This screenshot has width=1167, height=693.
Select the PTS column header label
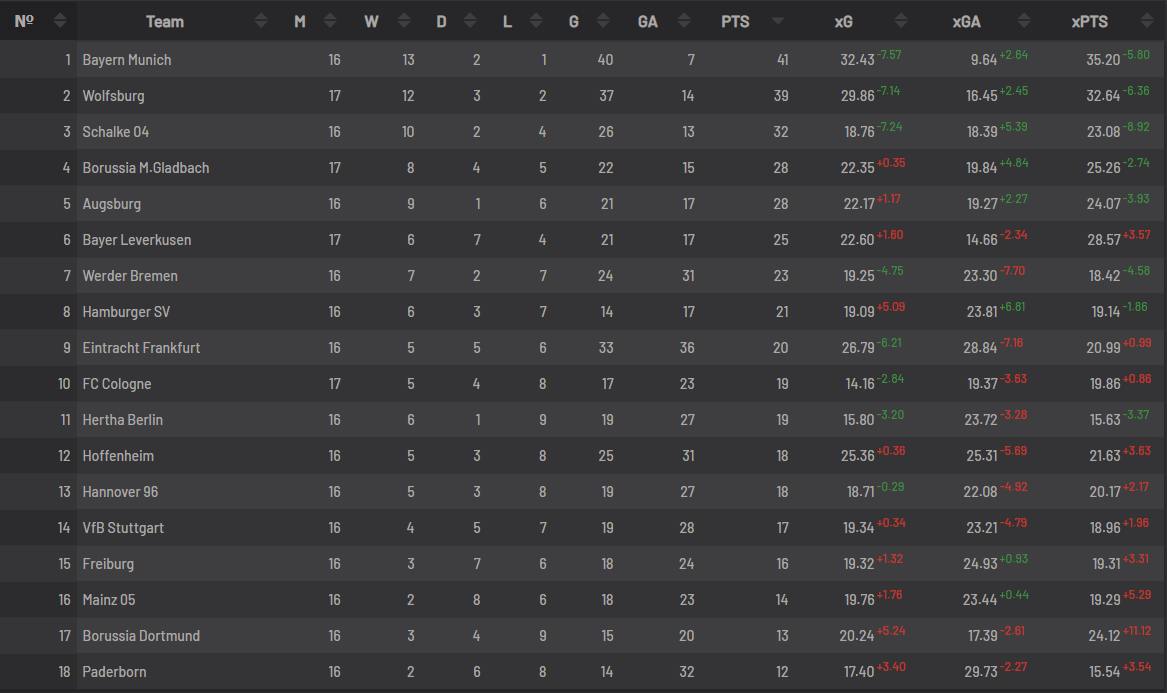coord(735,22)
